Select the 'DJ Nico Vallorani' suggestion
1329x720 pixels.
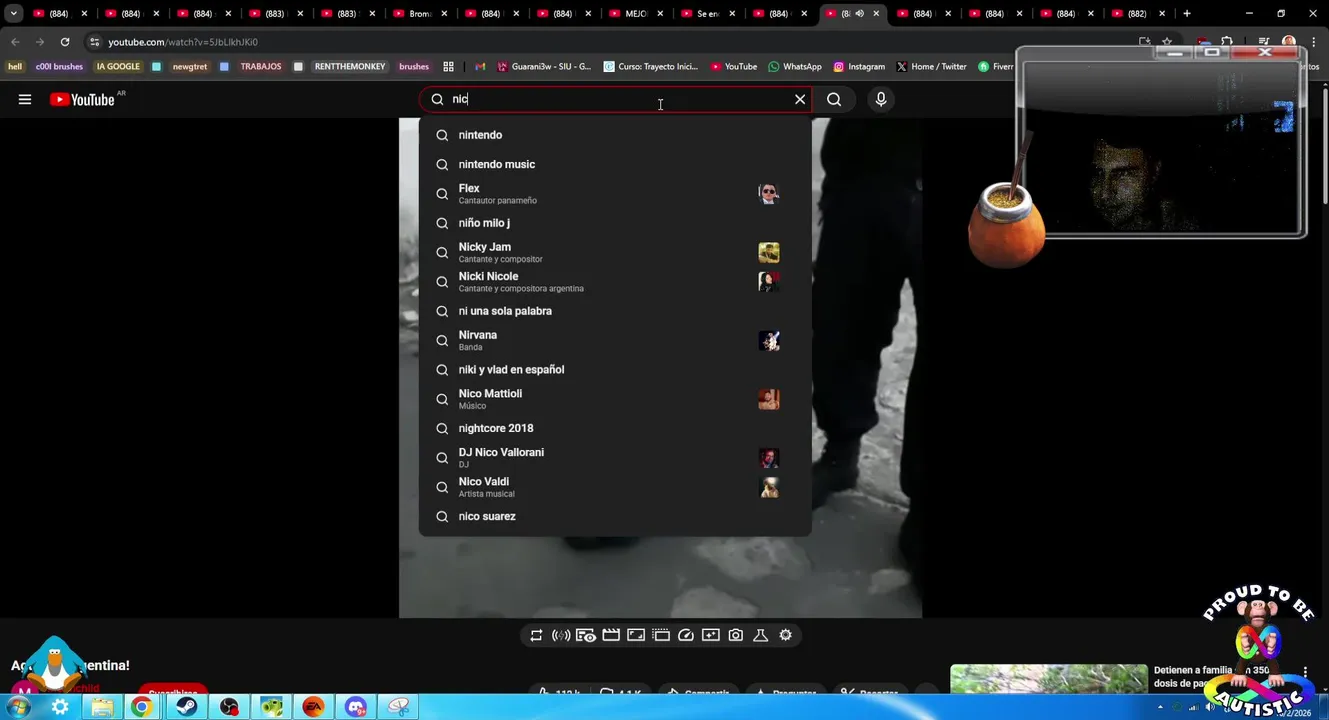(x=615, y=458)
